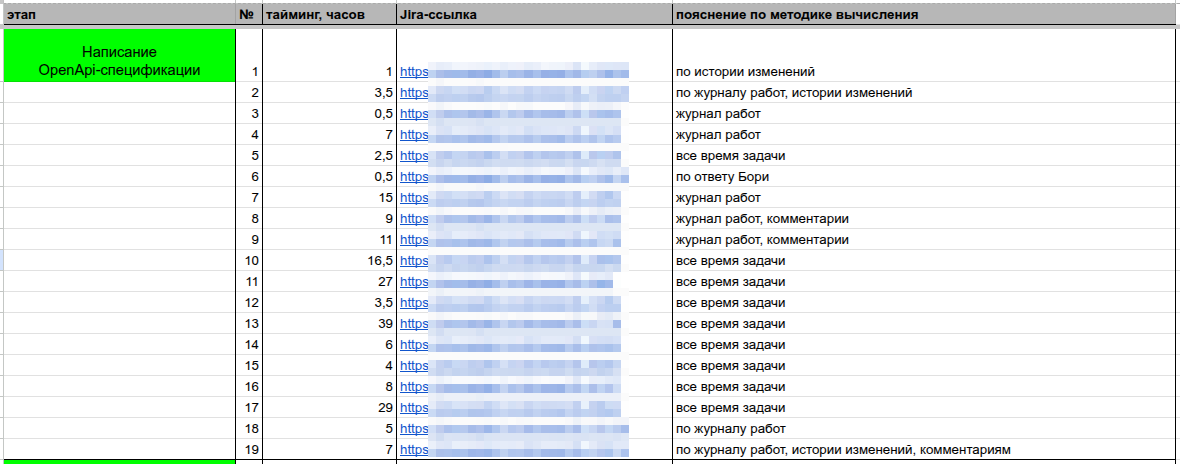Select the 'по ответу Бори' explanation cell
The height and width of the screenshot is (464, 1180).
click(926, 177)
